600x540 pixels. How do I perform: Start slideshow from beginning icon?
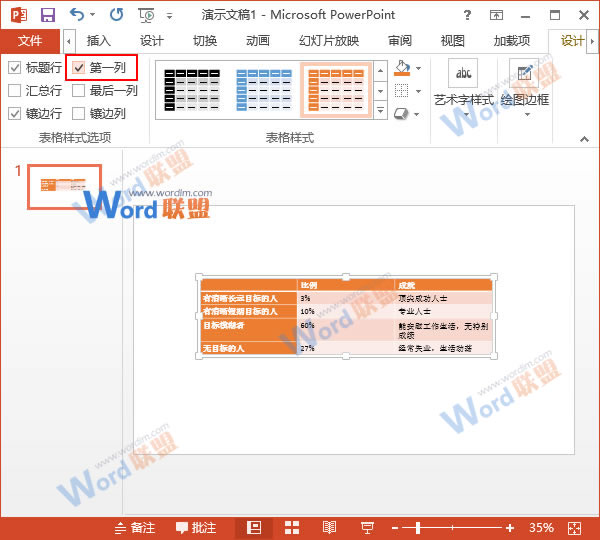point(147,15)
